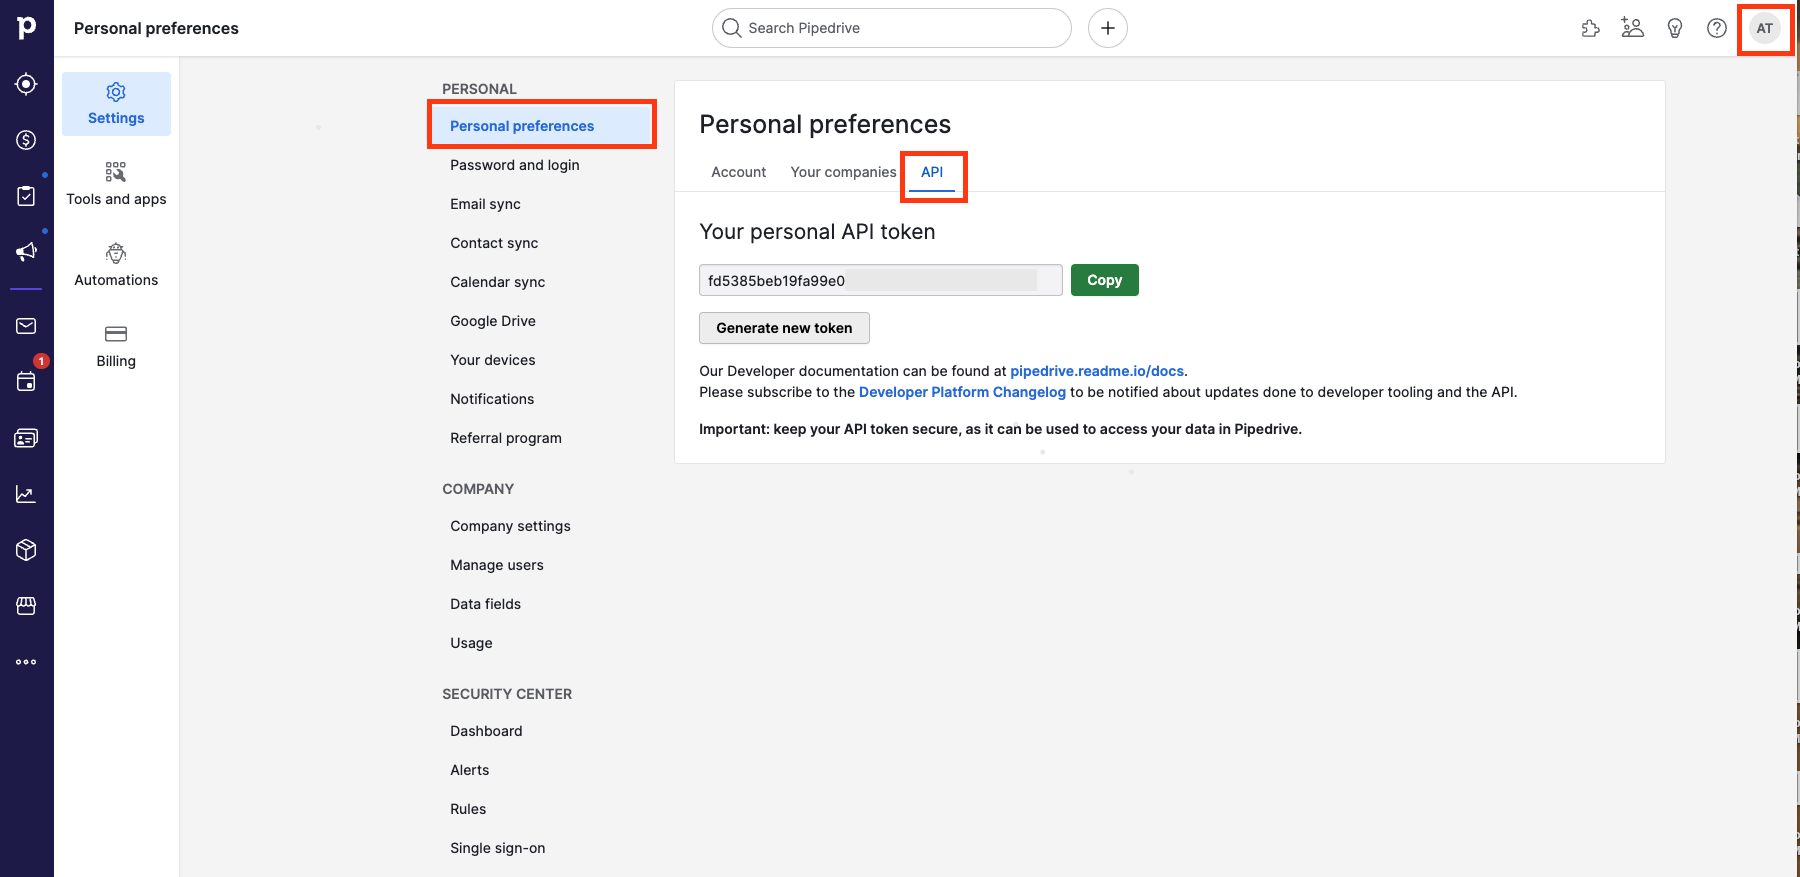Open Single sign-on settings
Image resolution: width=1800 pixels, height=877 pixels.
pos(498,848)
